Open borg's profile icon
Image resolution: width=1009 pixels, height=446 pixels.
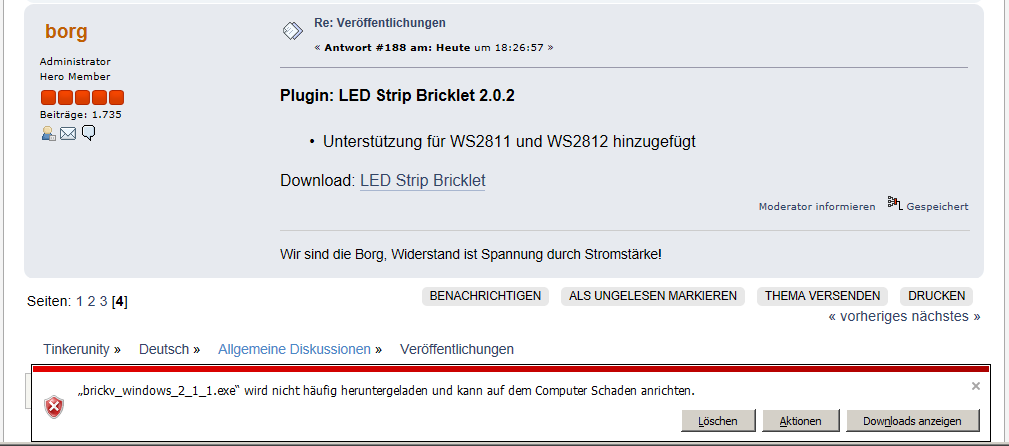point(48,133)
